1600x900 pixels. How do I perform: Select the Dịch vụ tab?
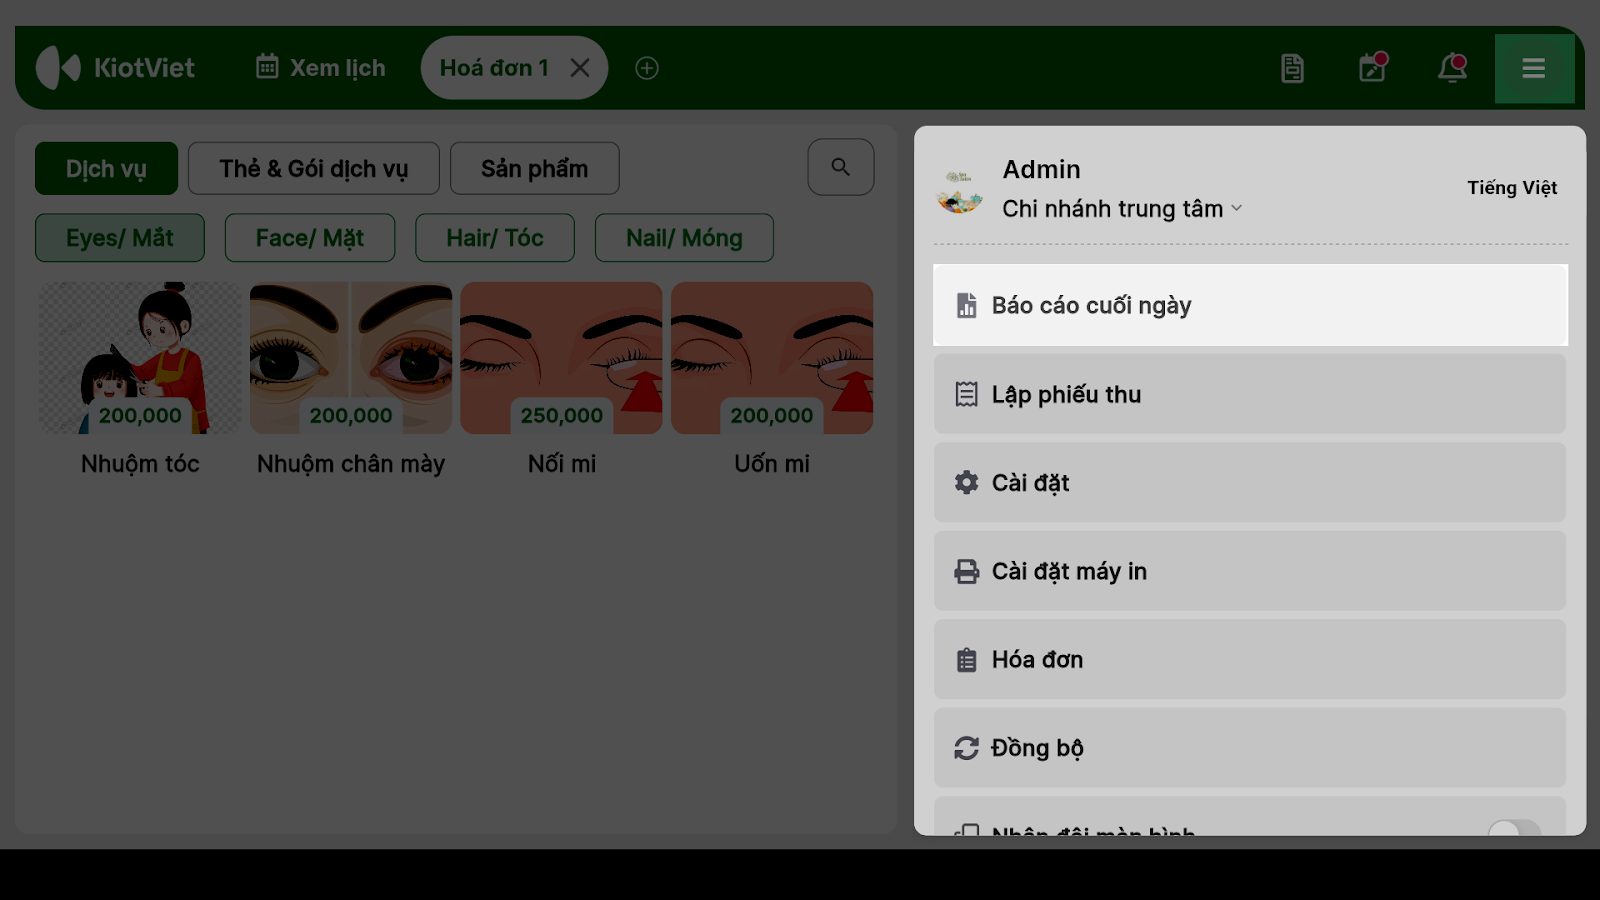106,168
